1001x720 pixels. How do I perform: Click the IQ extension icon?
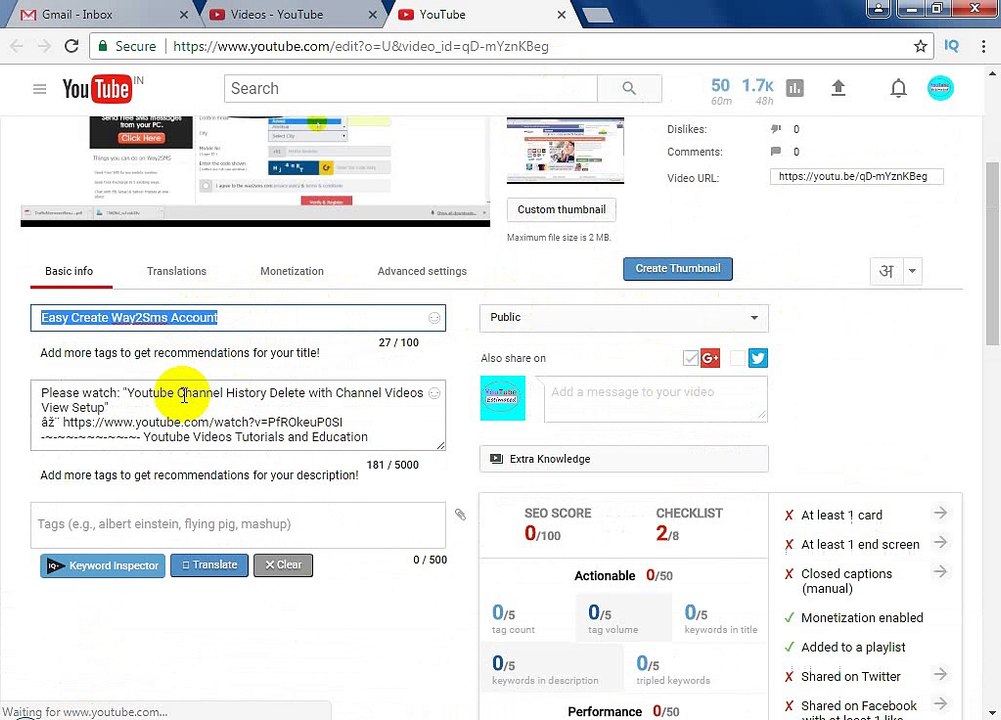tap(951, 46)
